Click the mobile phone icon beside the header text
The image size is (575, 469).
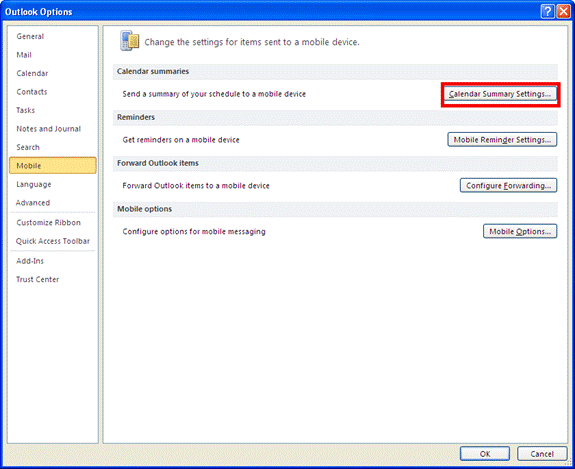point(129,41)
